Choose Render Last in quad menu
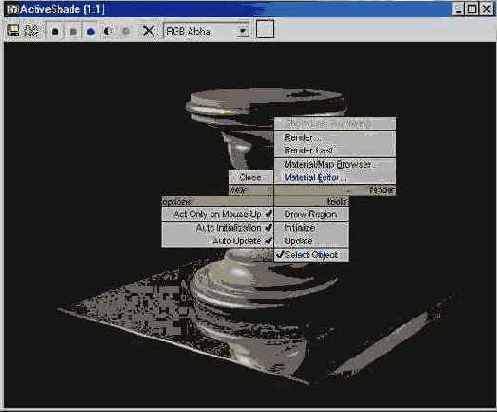Screen dimensions: 497x412 [x=335, y=150]
